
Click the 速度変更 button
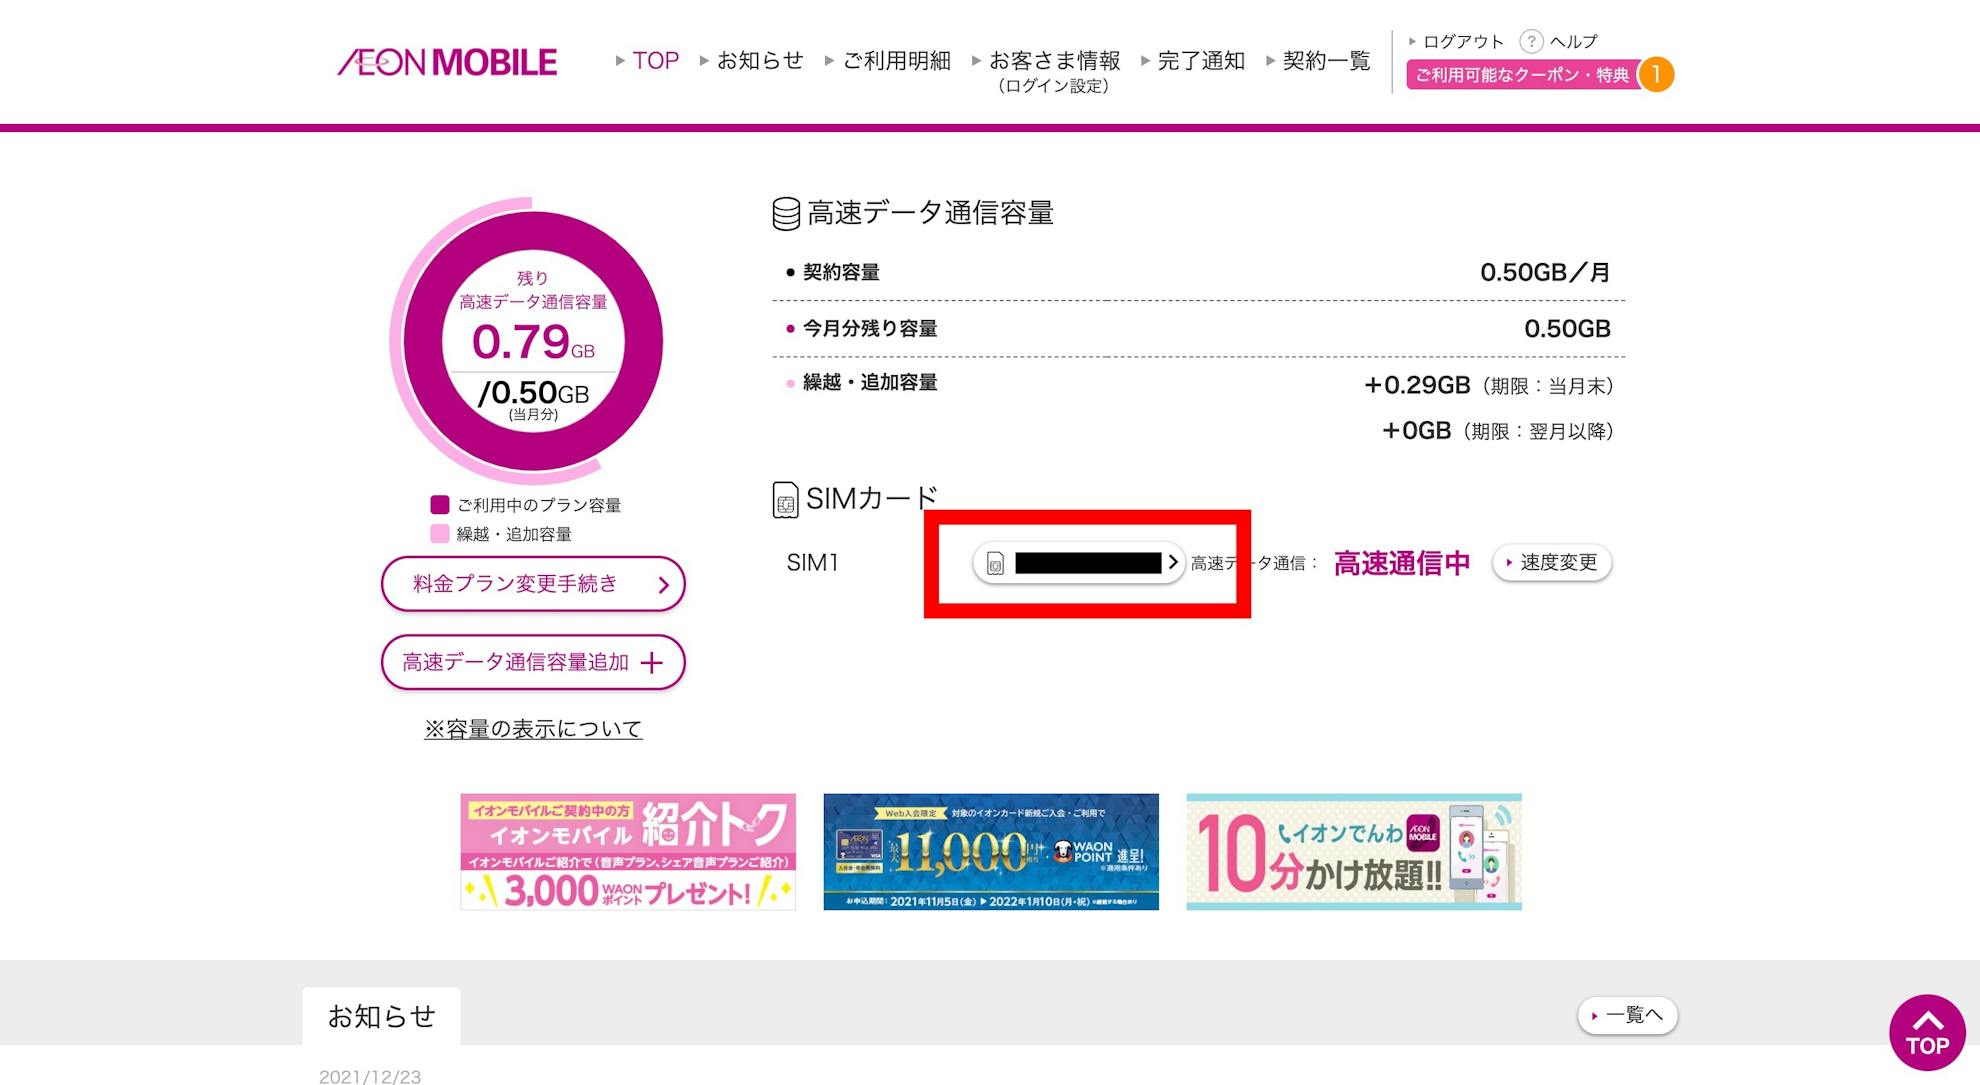(1552, 563)
